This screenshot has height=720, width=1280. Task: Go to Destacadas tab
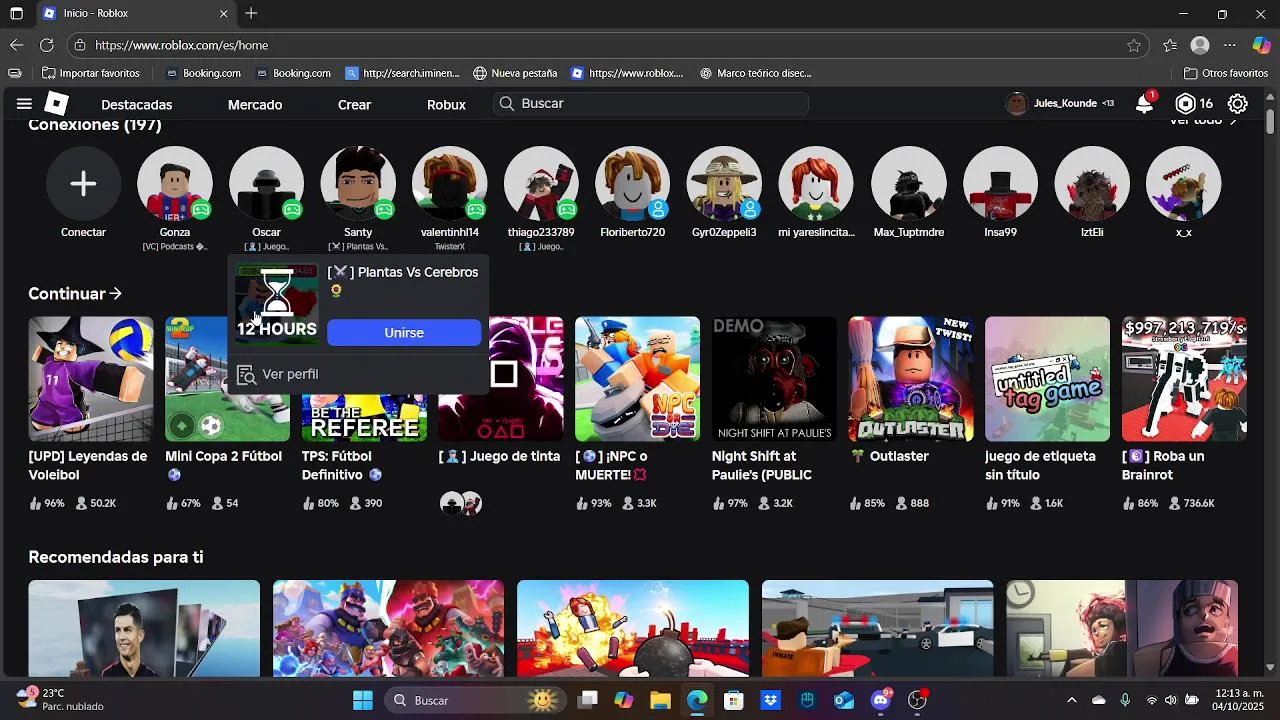[x=136, y=105]
